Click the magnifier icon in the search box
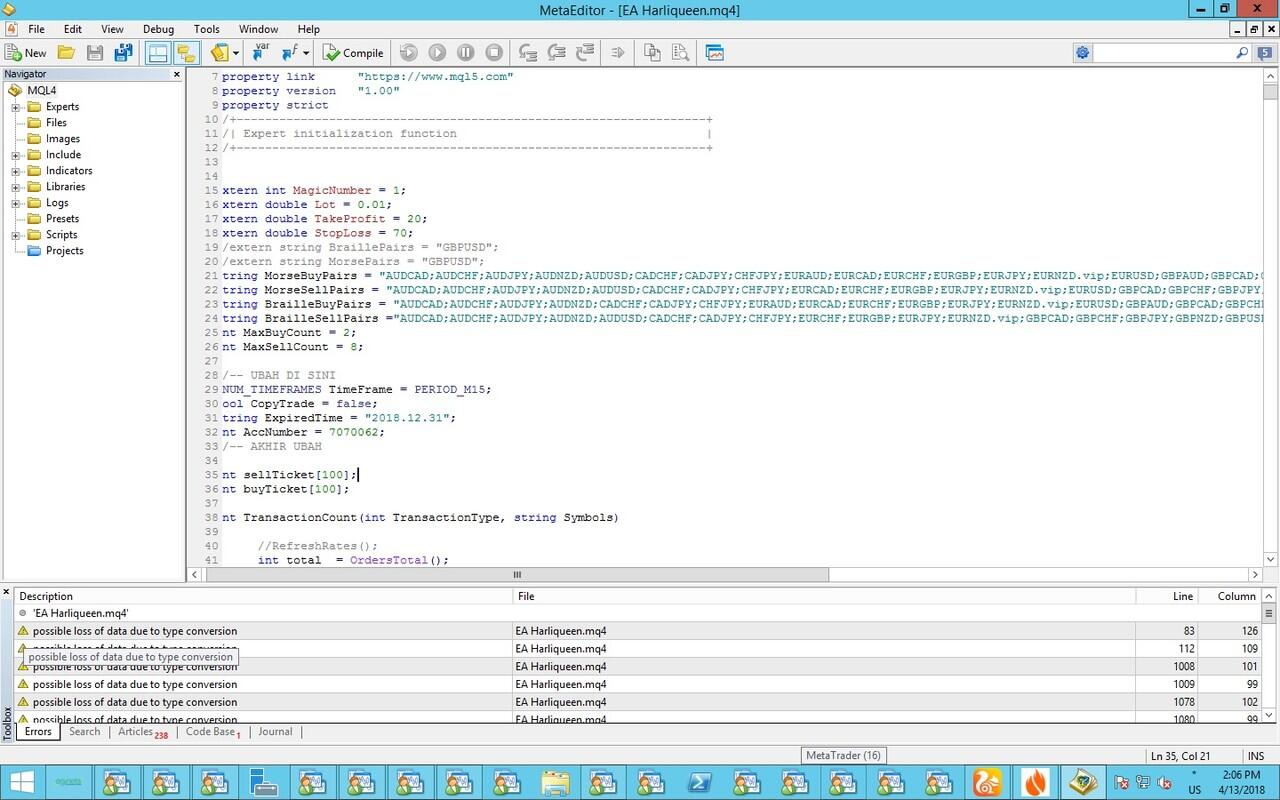This screenshot has width=1280, height=800. click(1243, 53)
